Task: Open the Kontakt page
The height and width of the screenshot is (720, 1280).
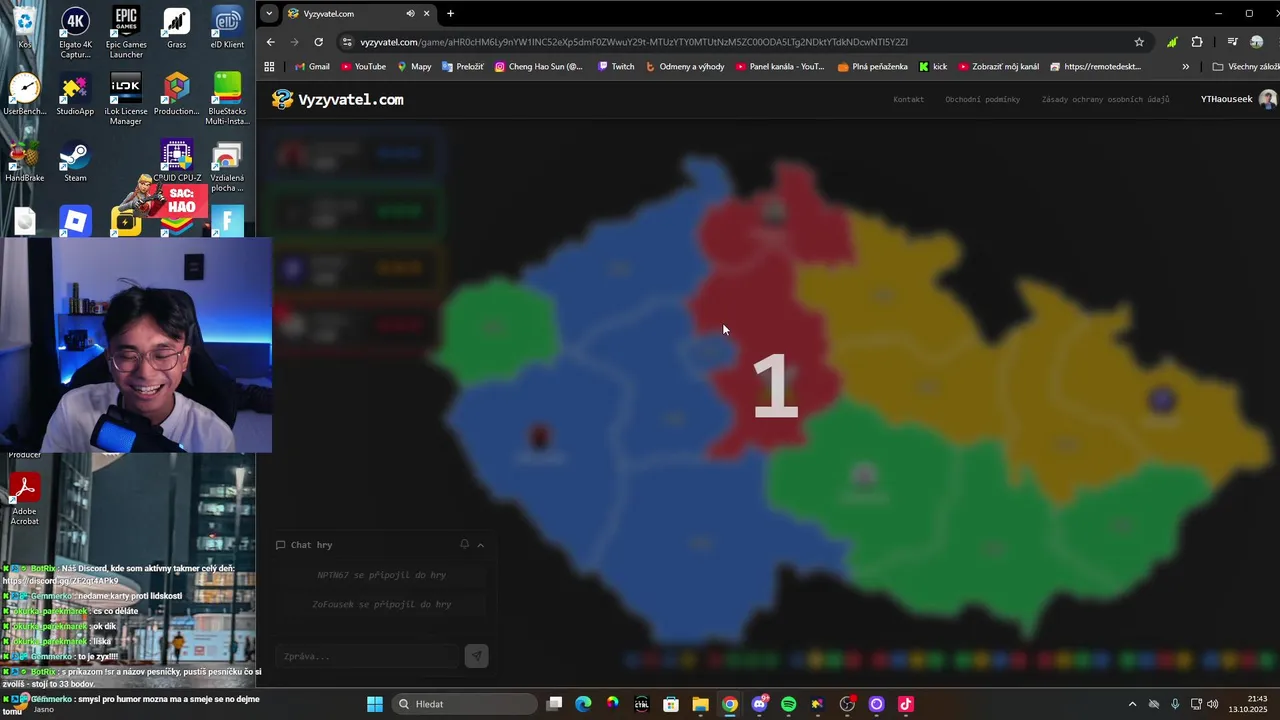Action: pos(908,99)
